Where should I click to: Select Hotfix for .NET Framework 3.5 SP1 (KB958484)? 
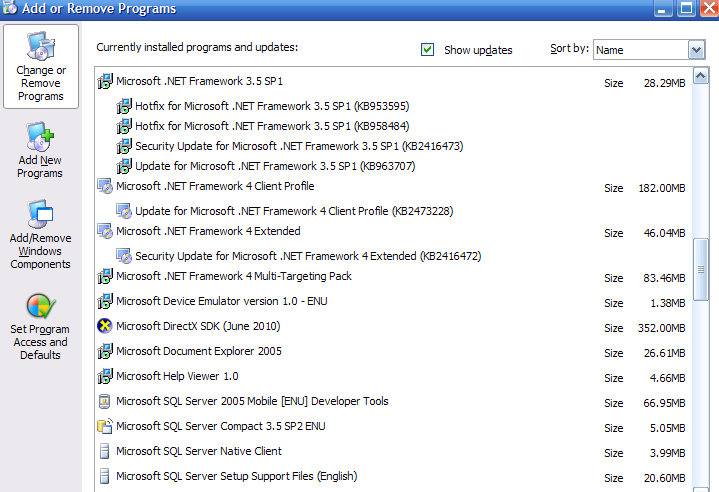click(x=272, y=126)
